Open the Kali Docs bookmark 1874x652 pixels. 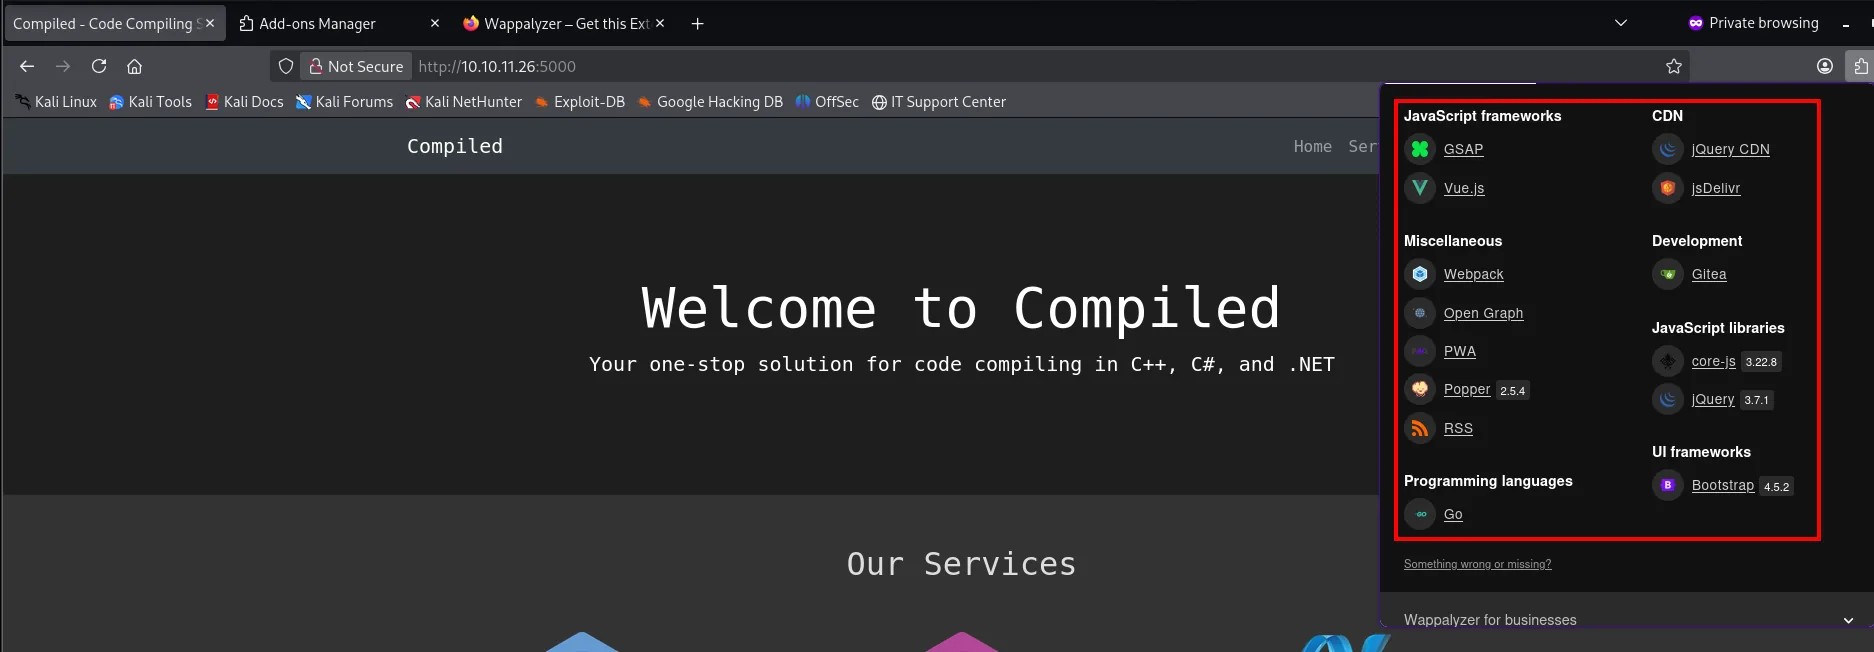click(x=244, y=102)
